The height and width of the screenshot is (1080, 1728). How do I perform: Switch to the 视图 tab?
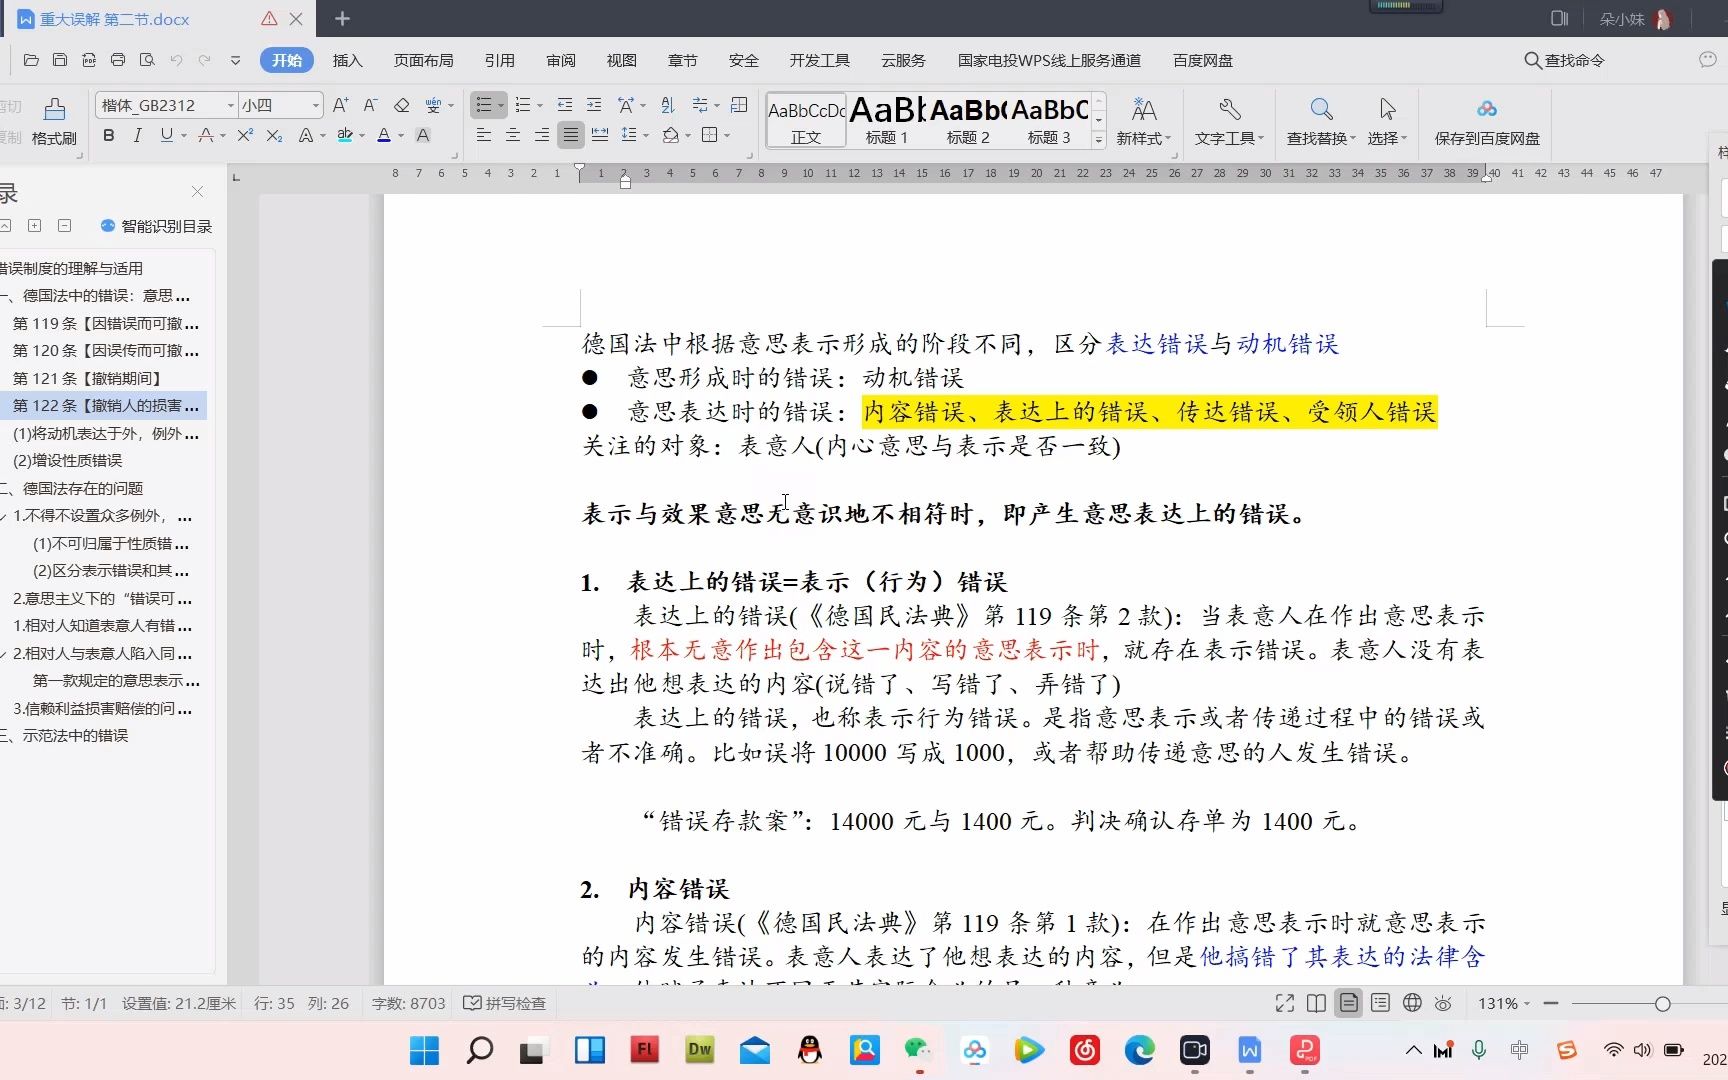click(x=621, y=60)
